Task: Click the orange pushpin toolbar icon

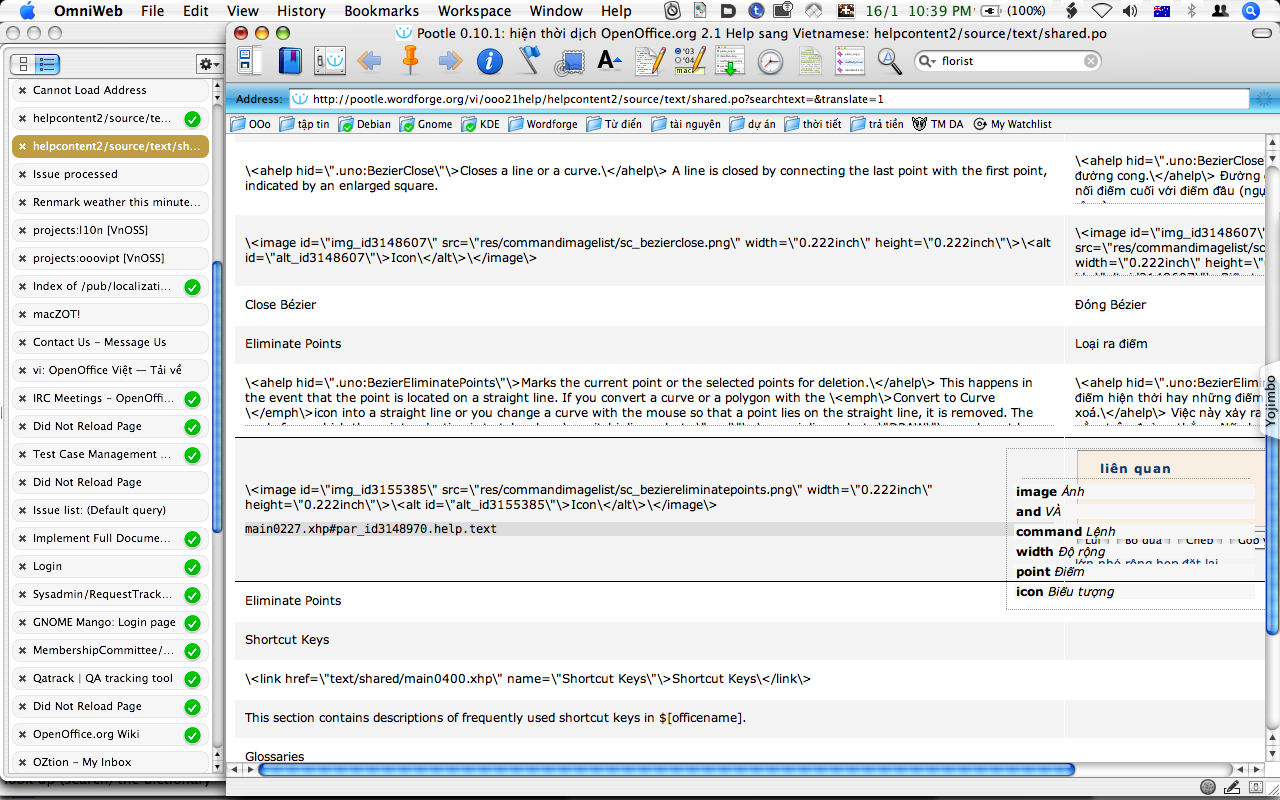Action: [409, 60]
